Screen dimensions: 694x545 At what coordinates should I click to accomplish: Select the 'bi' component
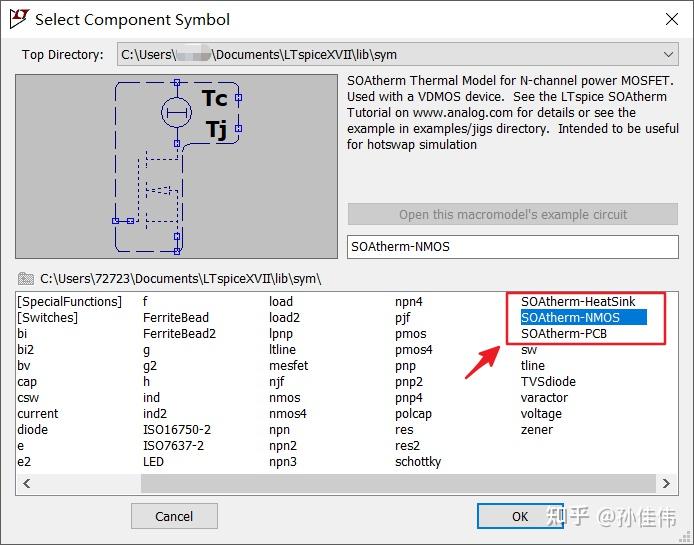(22, 333)
